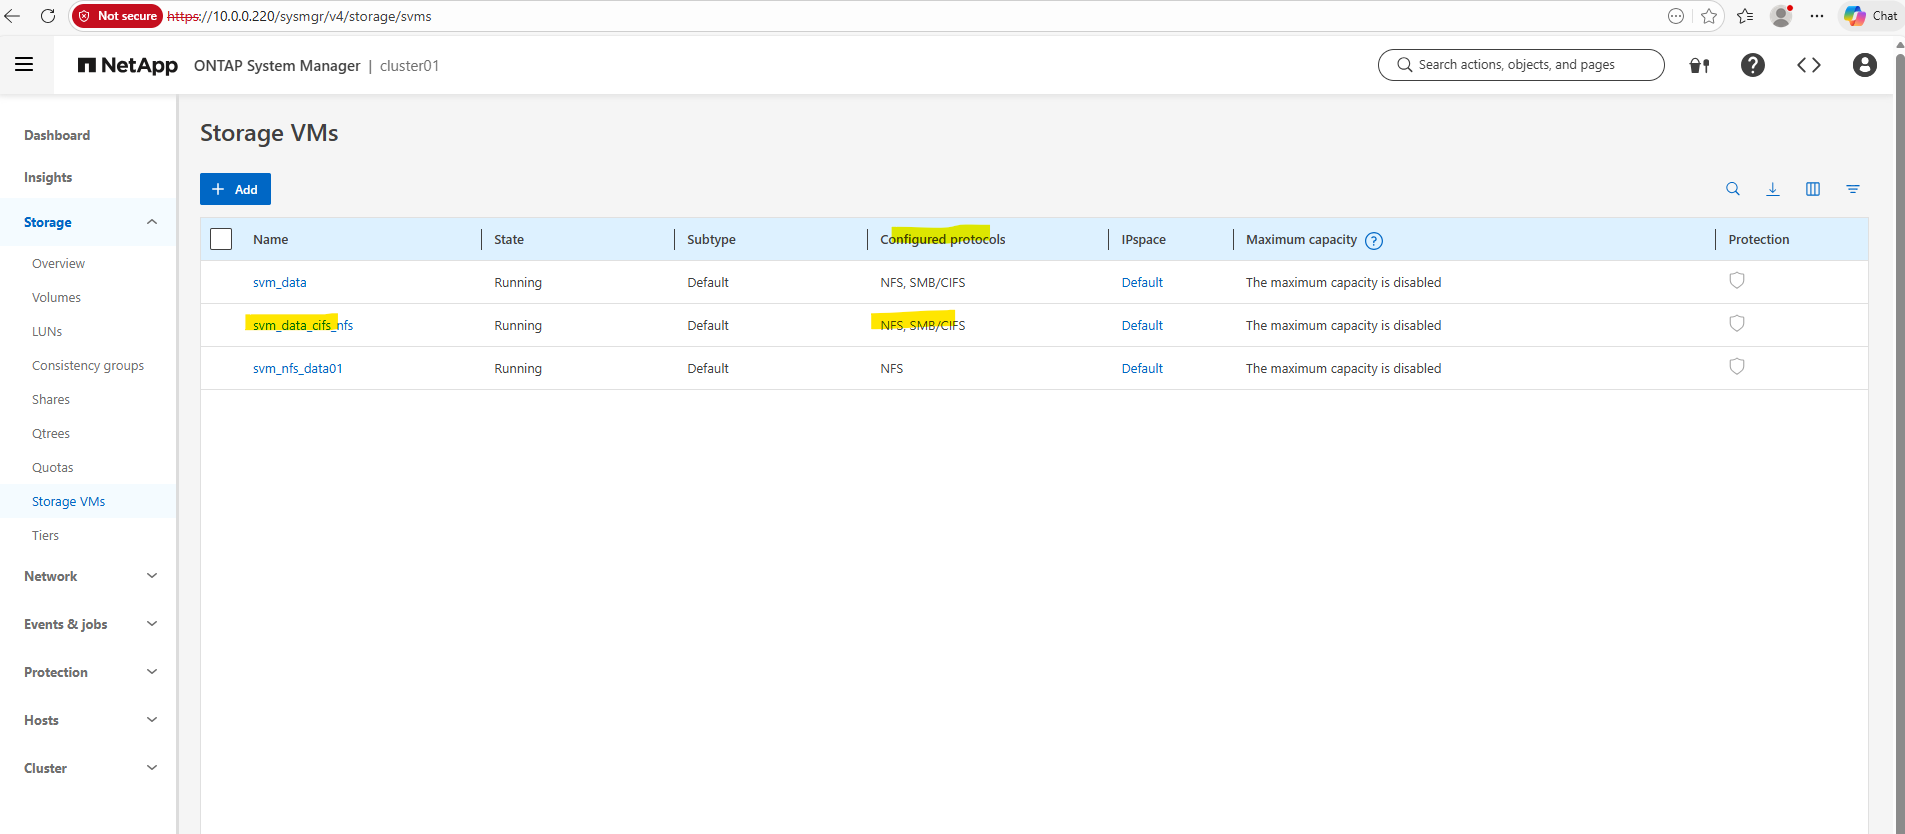Open the user account profile icon
Screen dimensions: 1905x834
tap(1864, 65)
